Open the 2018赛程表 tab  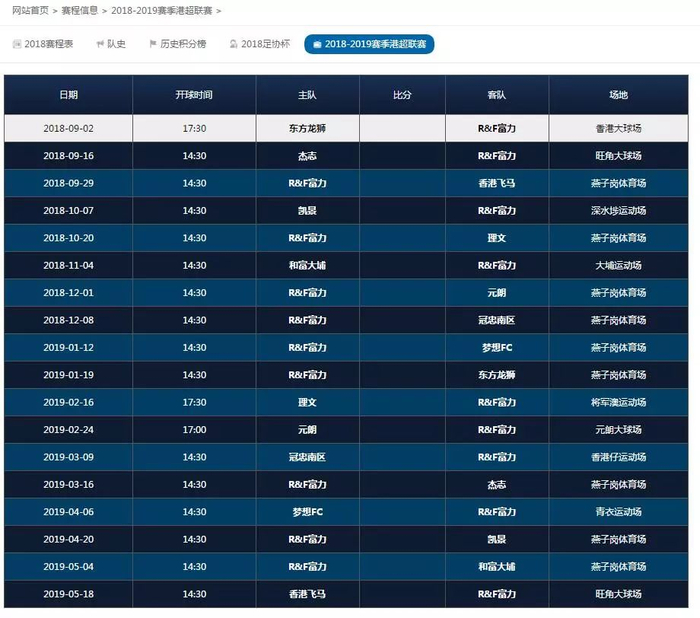click(x=43, y=44)
